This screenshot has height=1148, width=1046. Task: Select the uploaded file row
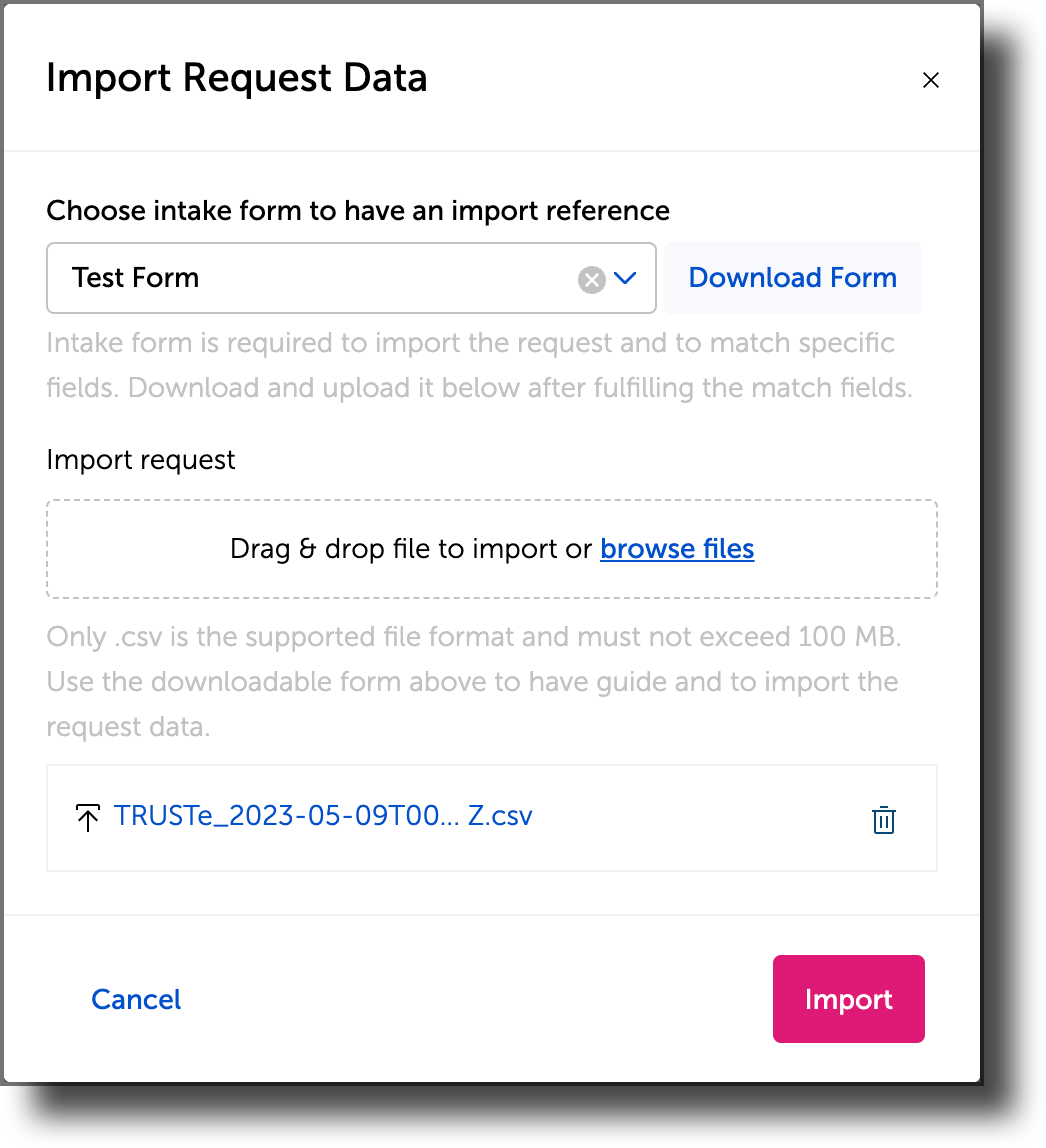click(491, 817)
